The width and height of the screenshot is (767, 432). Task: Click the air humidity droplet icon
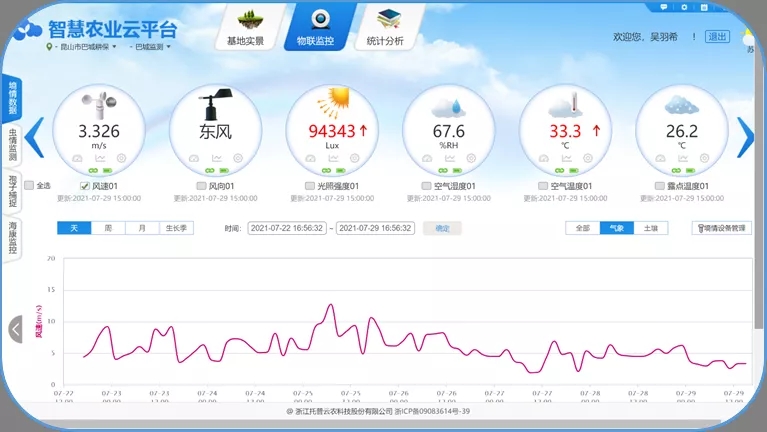coord(448,104)
